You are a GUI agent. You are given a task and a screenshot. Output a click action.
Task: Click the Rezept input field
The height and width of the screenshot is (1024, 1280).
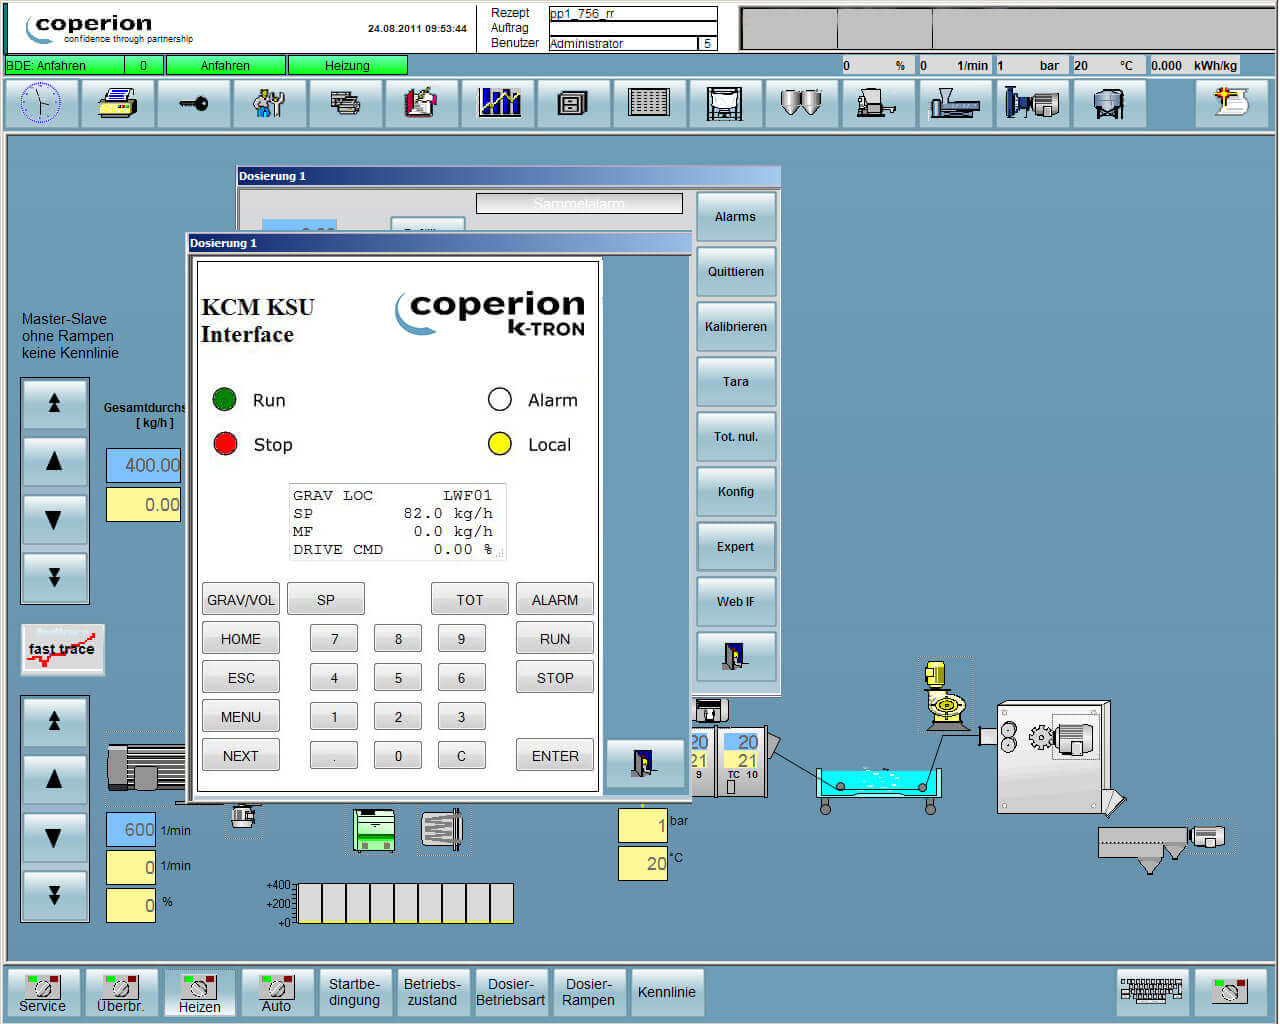[x=633, y=14]
